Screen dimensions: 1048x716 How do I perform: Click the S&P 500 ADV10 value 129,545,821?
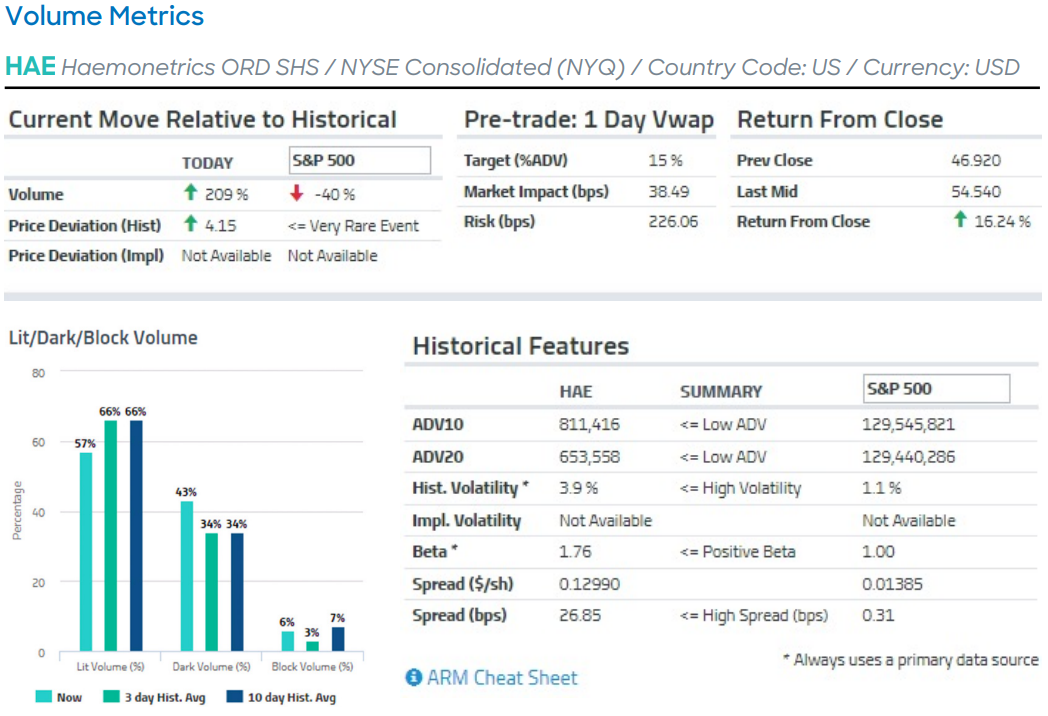[x=908, y=425]
